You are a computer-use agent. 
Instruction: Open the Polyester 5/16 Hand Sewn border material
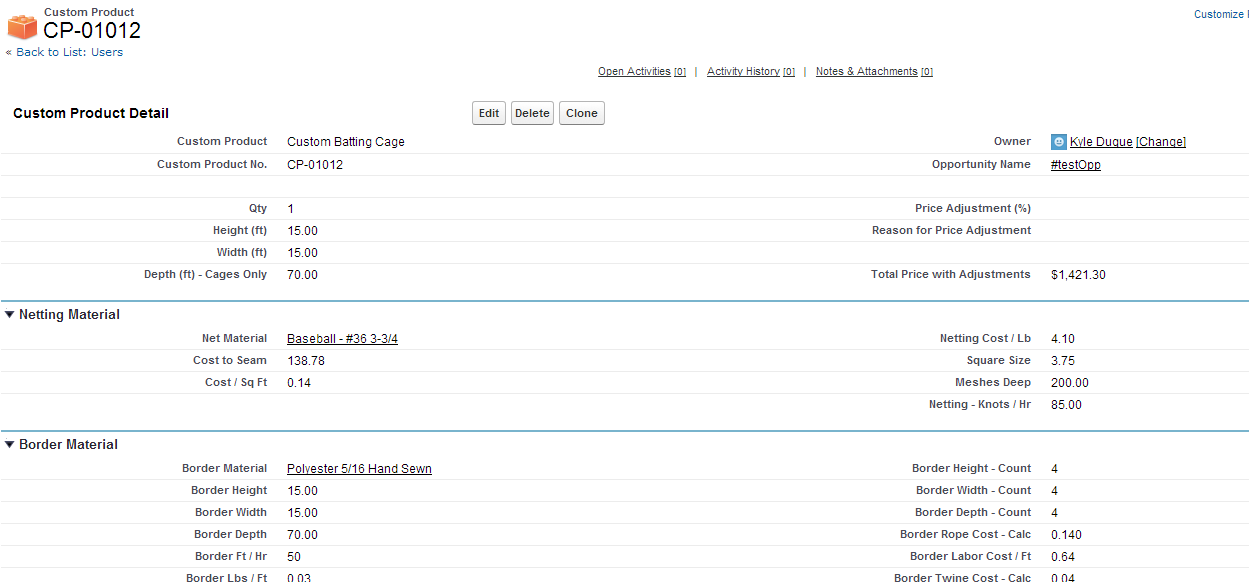pyautogui.click(x=359, y=469)
